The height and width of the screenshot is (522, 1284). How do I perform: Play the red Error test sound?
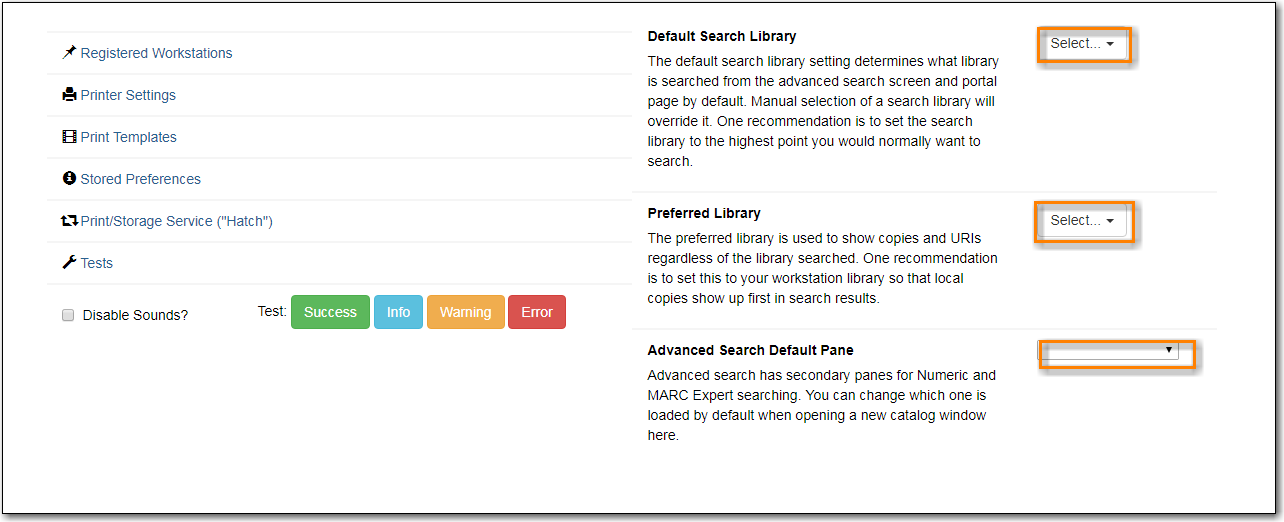537,312
